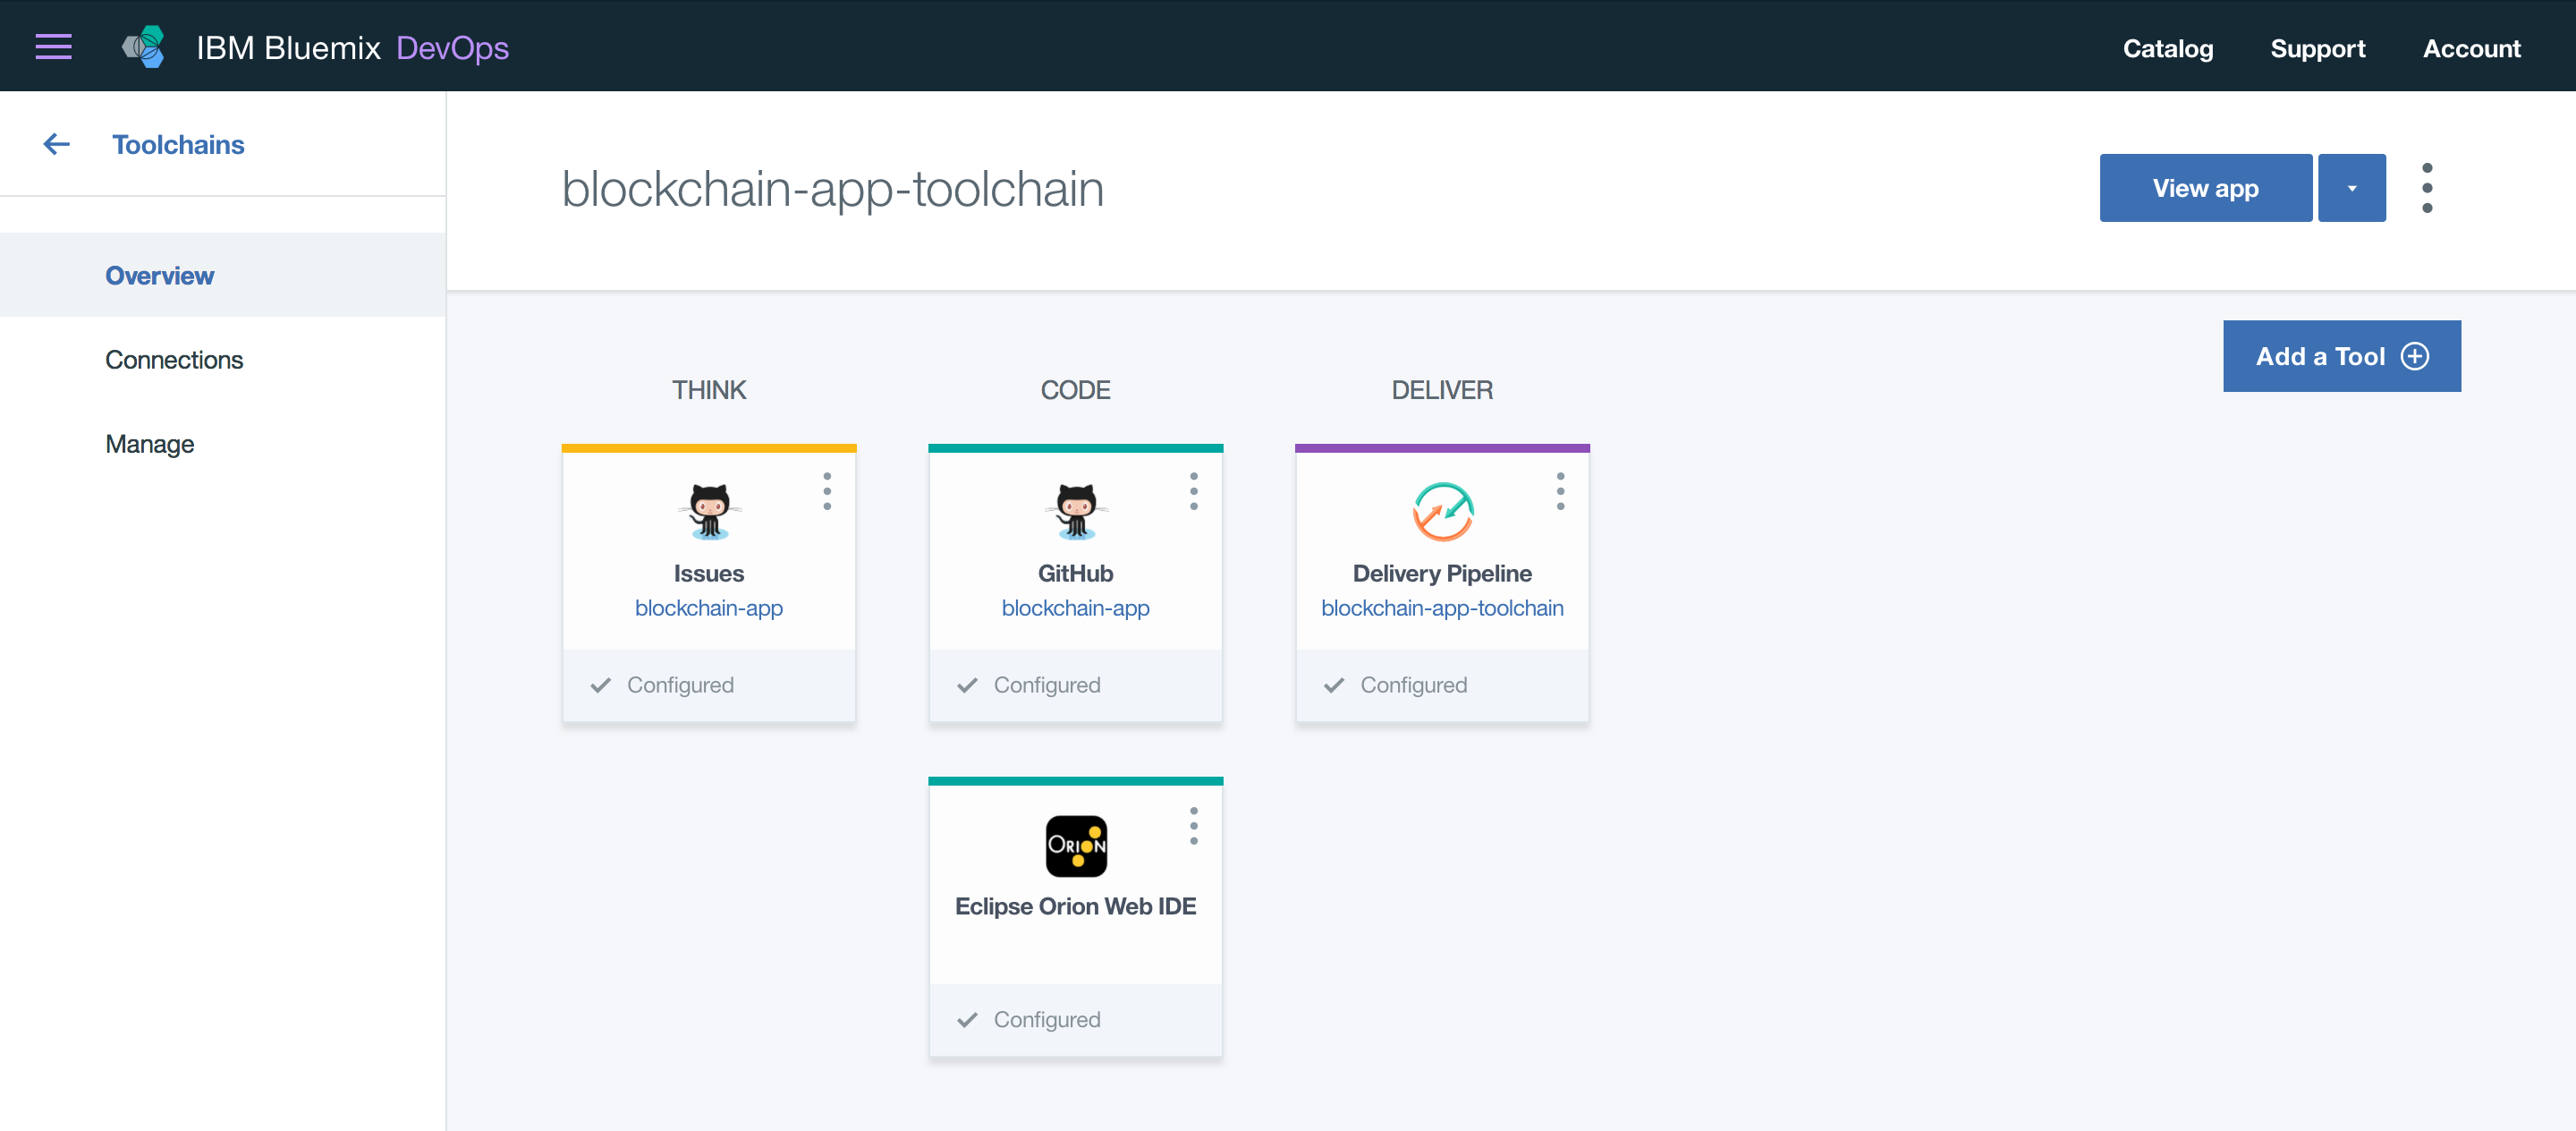Open the GitHub card three-dot menu
Image resolution: width=2576 pixels, height=1131 pixels.
[x=1193, y=491]
